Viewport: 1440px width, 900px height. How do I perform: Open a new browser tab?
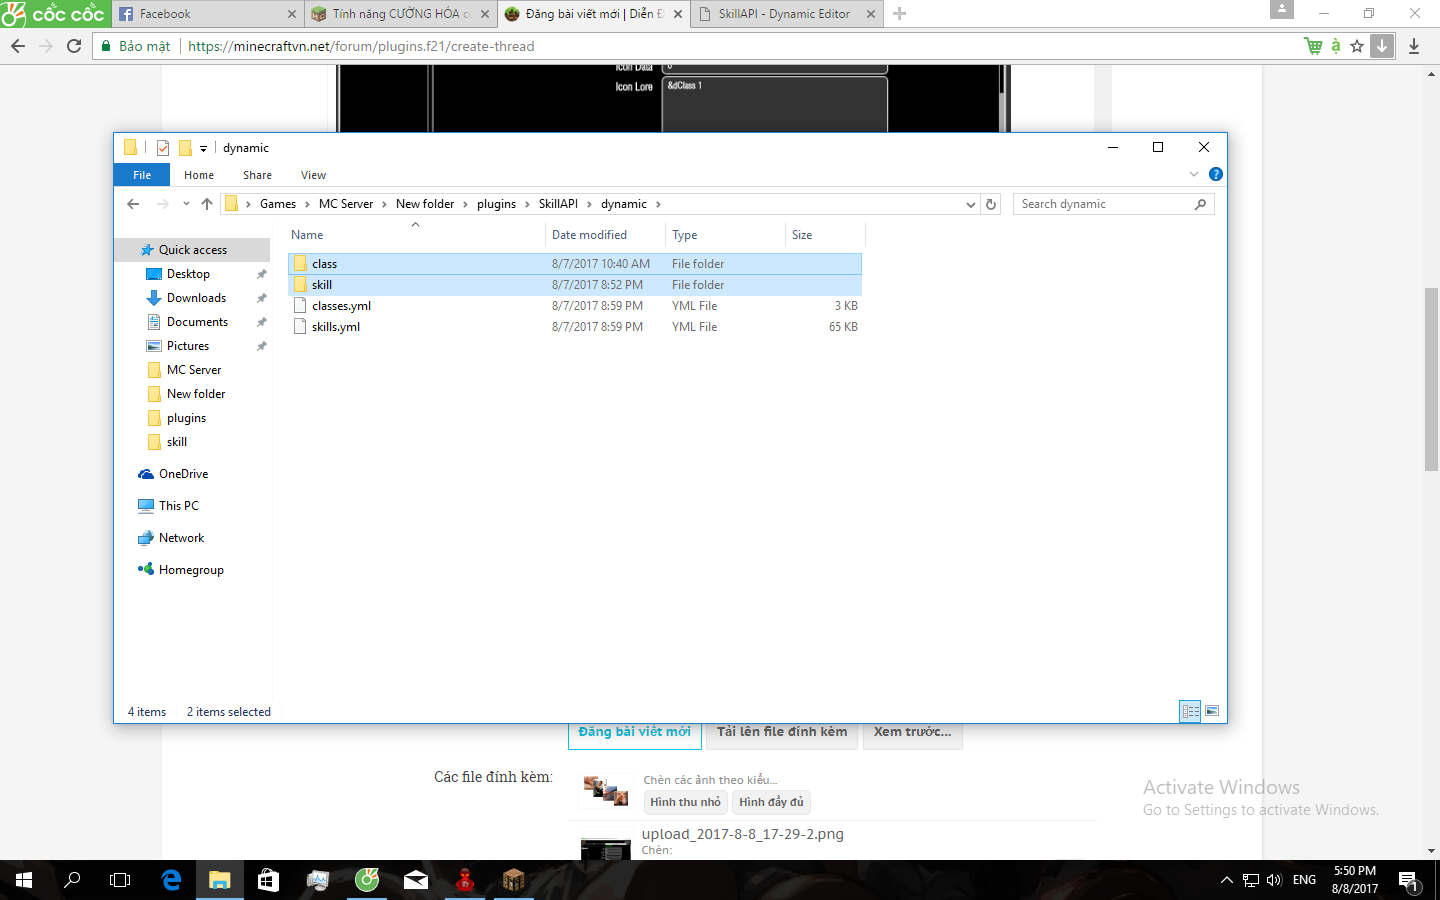coord(899,14)
